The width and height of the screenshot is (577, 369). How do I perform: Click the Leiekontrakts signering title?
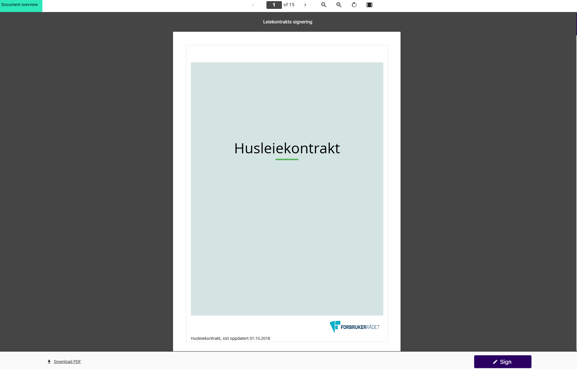click(287, 22)
